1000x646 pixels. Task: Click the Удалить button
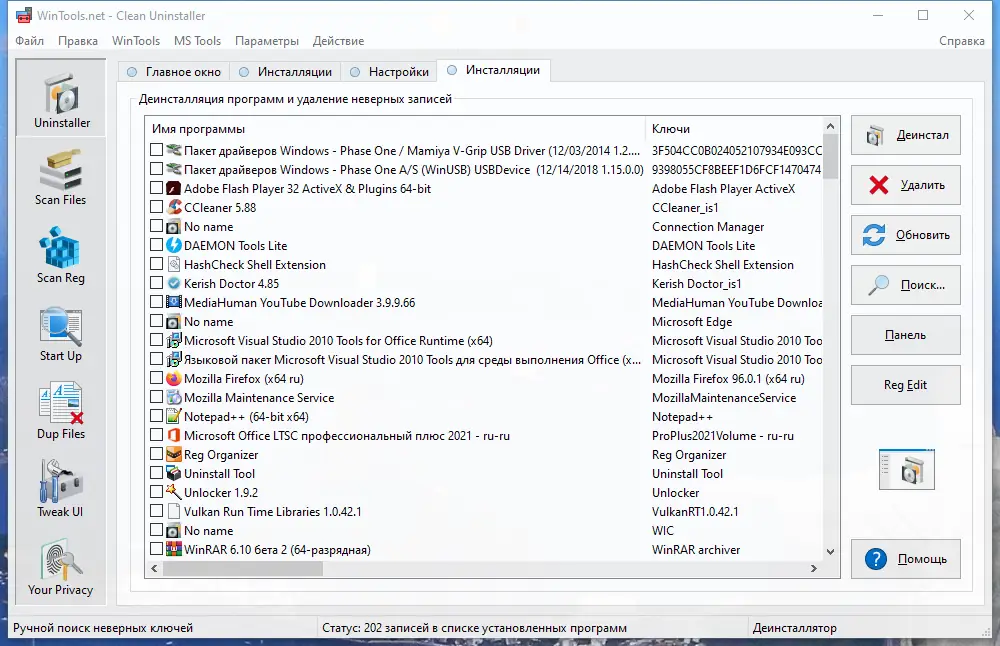point(906,185)
